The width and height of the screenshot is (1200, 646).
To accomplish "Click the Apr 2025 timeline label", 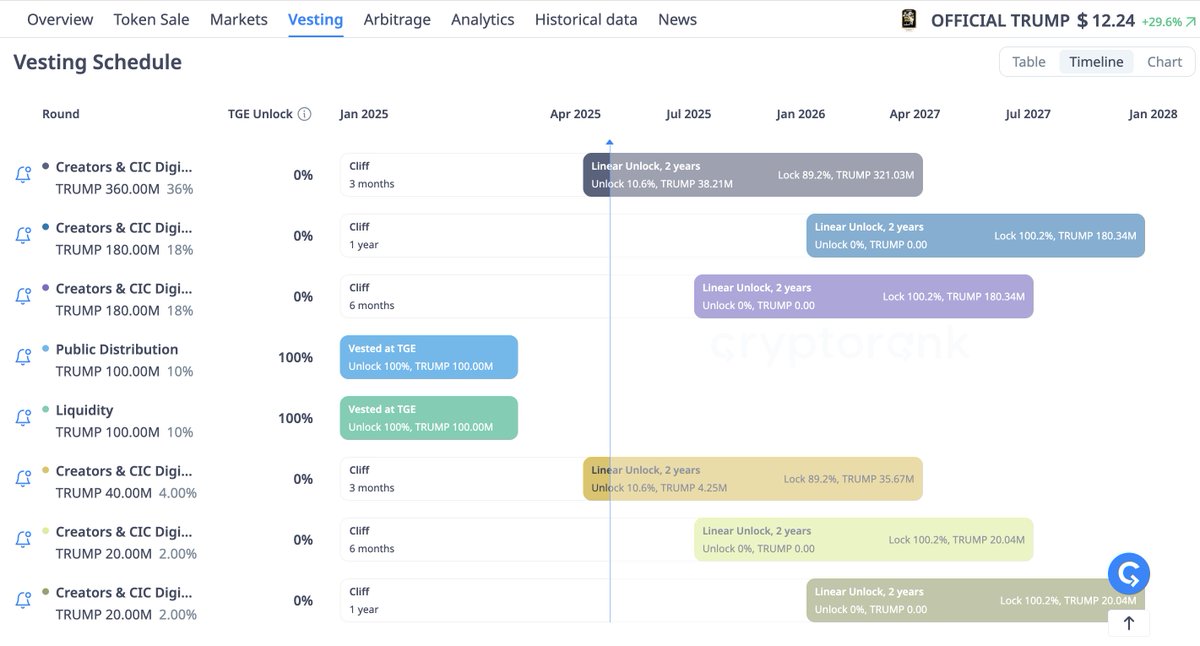I will tap(575, 114).
